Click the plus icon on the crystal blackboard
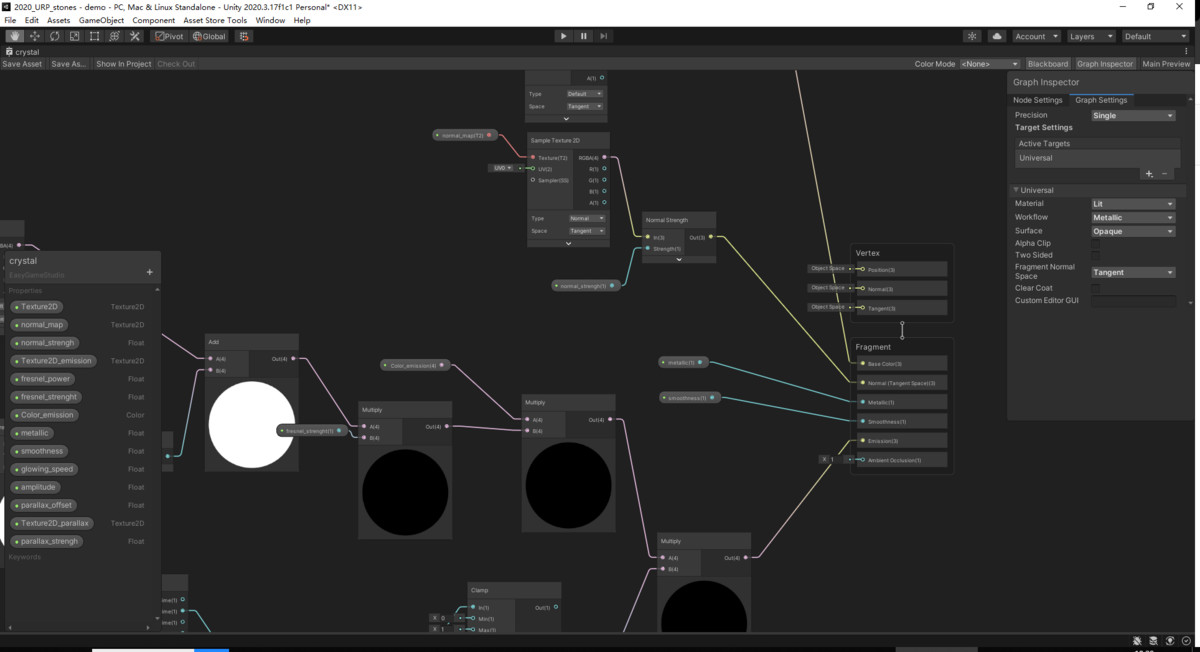Viewport: 1200px width, 652px height. click(x=150, y=270)
